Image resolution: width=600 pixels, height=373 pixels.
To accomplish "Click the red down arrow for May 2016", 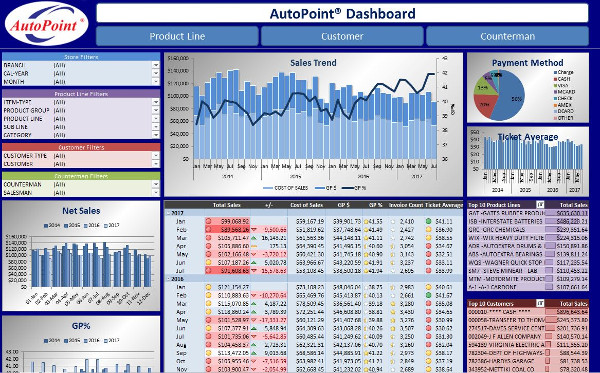I will pyautogui.click(x=254, y=320).
